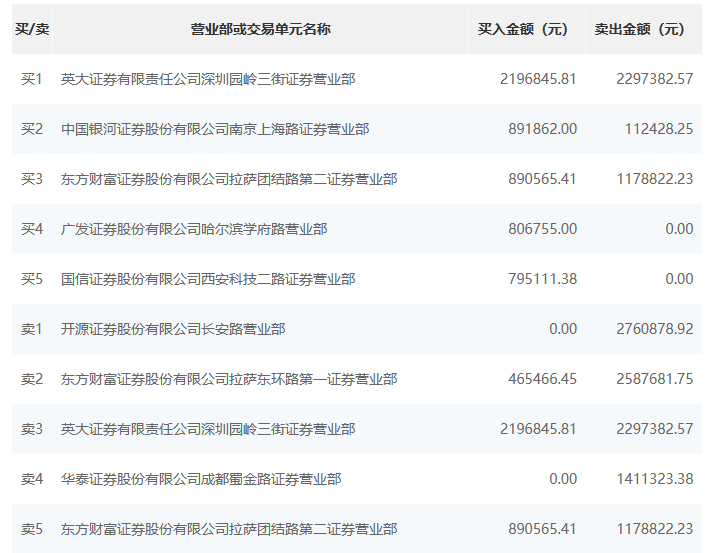Image resolution: width=716 pixels, height=553 pixels.
Task: Click 中国银河证券南京上海路证券营业部 name
Action: 215,129
